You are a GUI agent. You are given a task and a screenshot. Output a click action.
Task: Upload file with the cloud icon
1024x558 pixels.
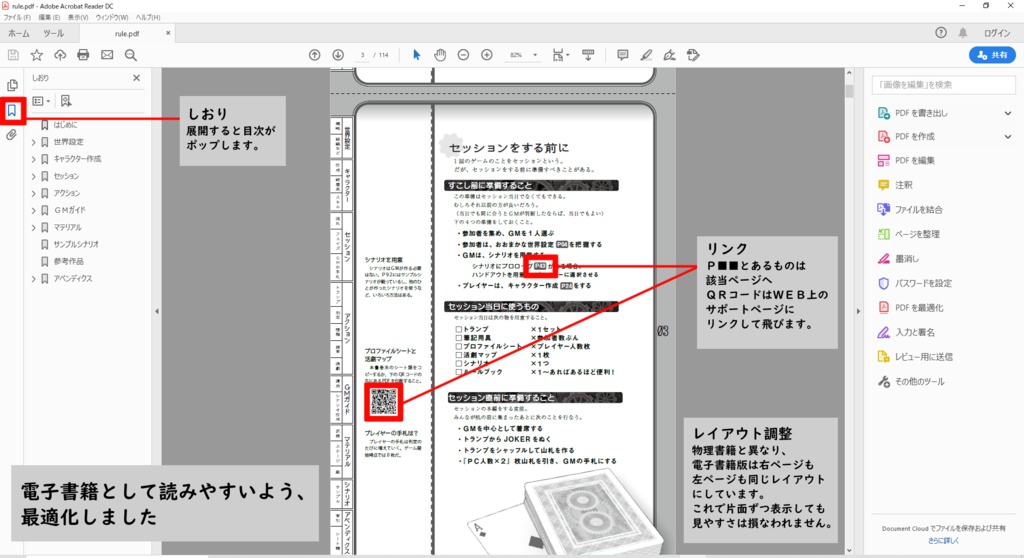tap(60, 56)
